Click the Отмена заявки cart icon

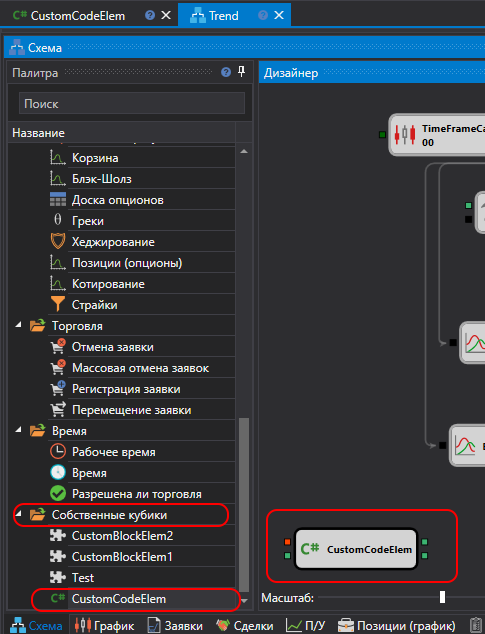coord(58,347)
